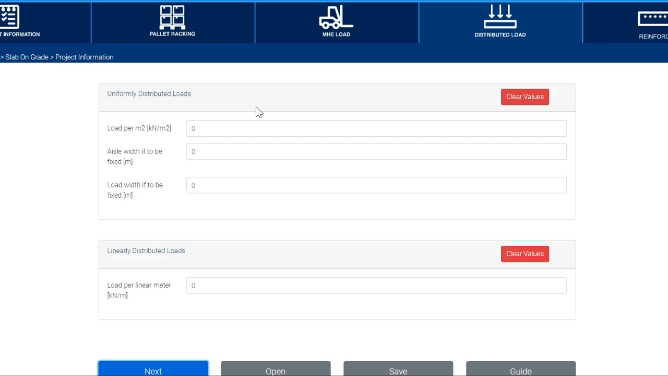Image resolution: width=668 pixels, height=376 pixels.
Task: Click the Save button
Action: click(398, 369)
